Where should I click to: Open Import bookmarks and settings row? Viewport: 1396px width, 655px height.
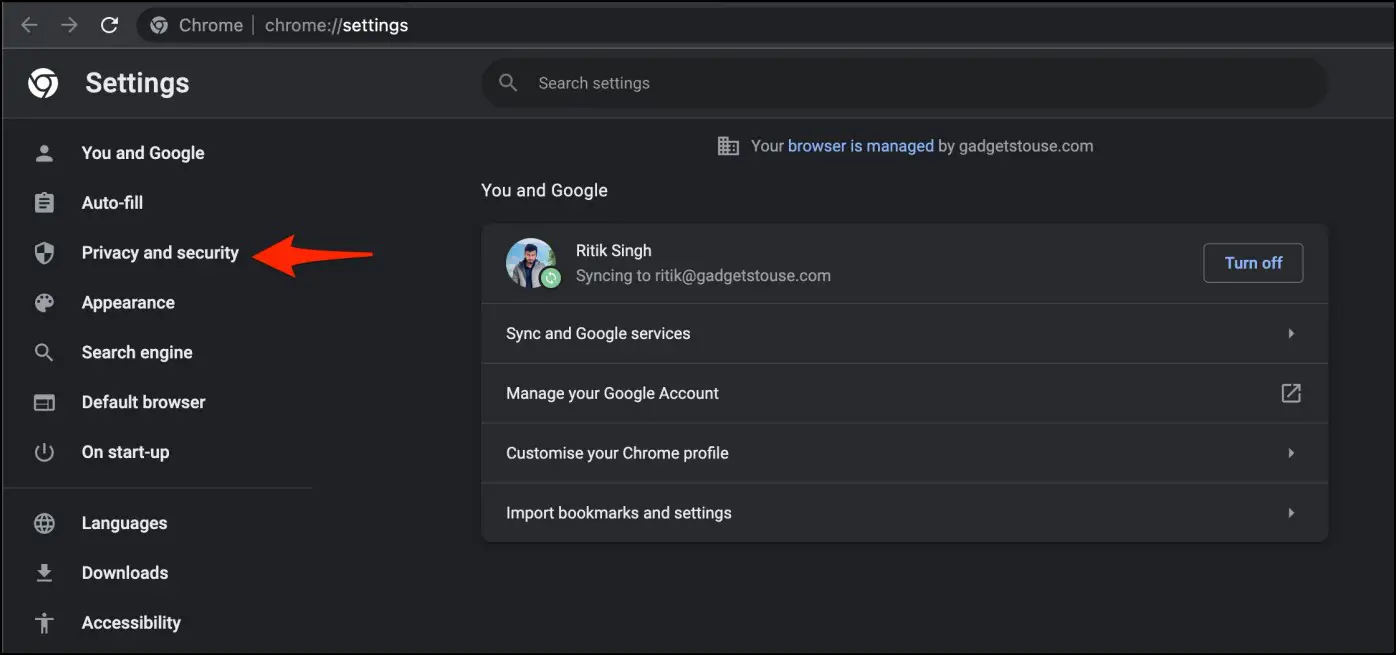[904, 513]
